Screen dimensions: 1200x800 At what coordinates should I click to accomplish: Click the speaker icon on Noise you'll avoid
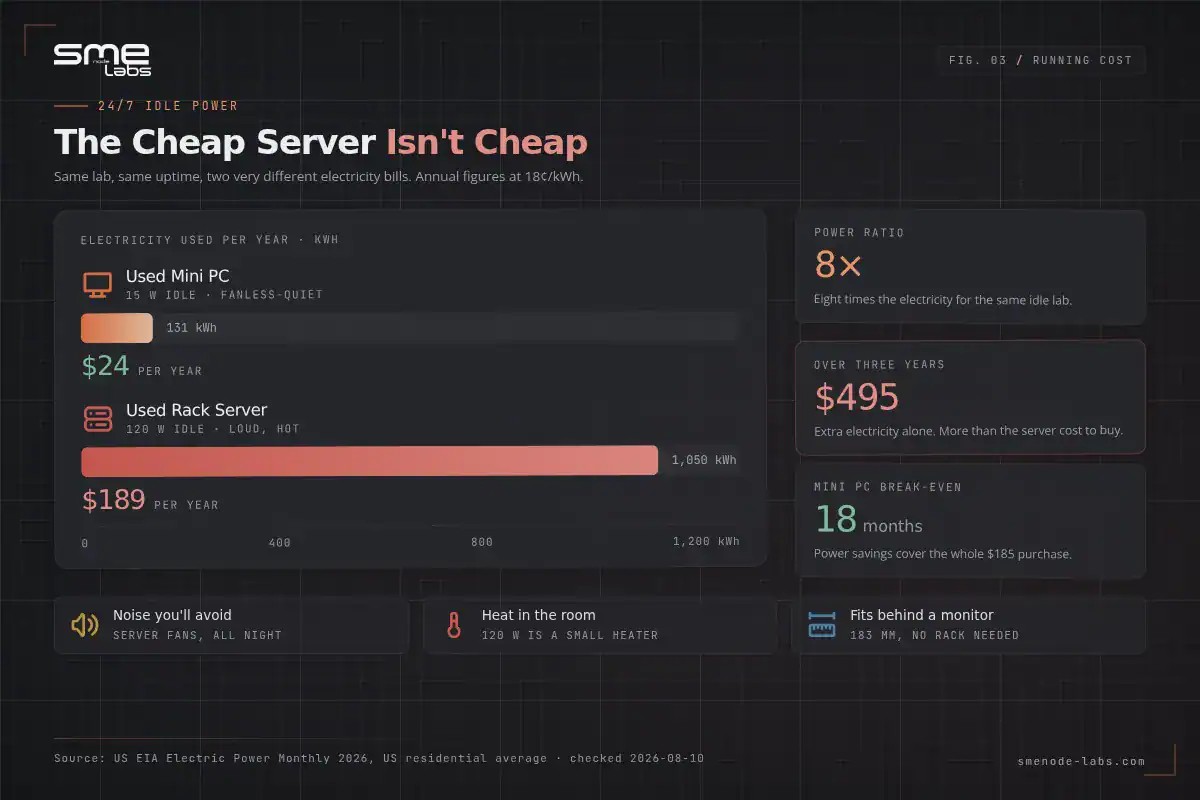(84, 625)
